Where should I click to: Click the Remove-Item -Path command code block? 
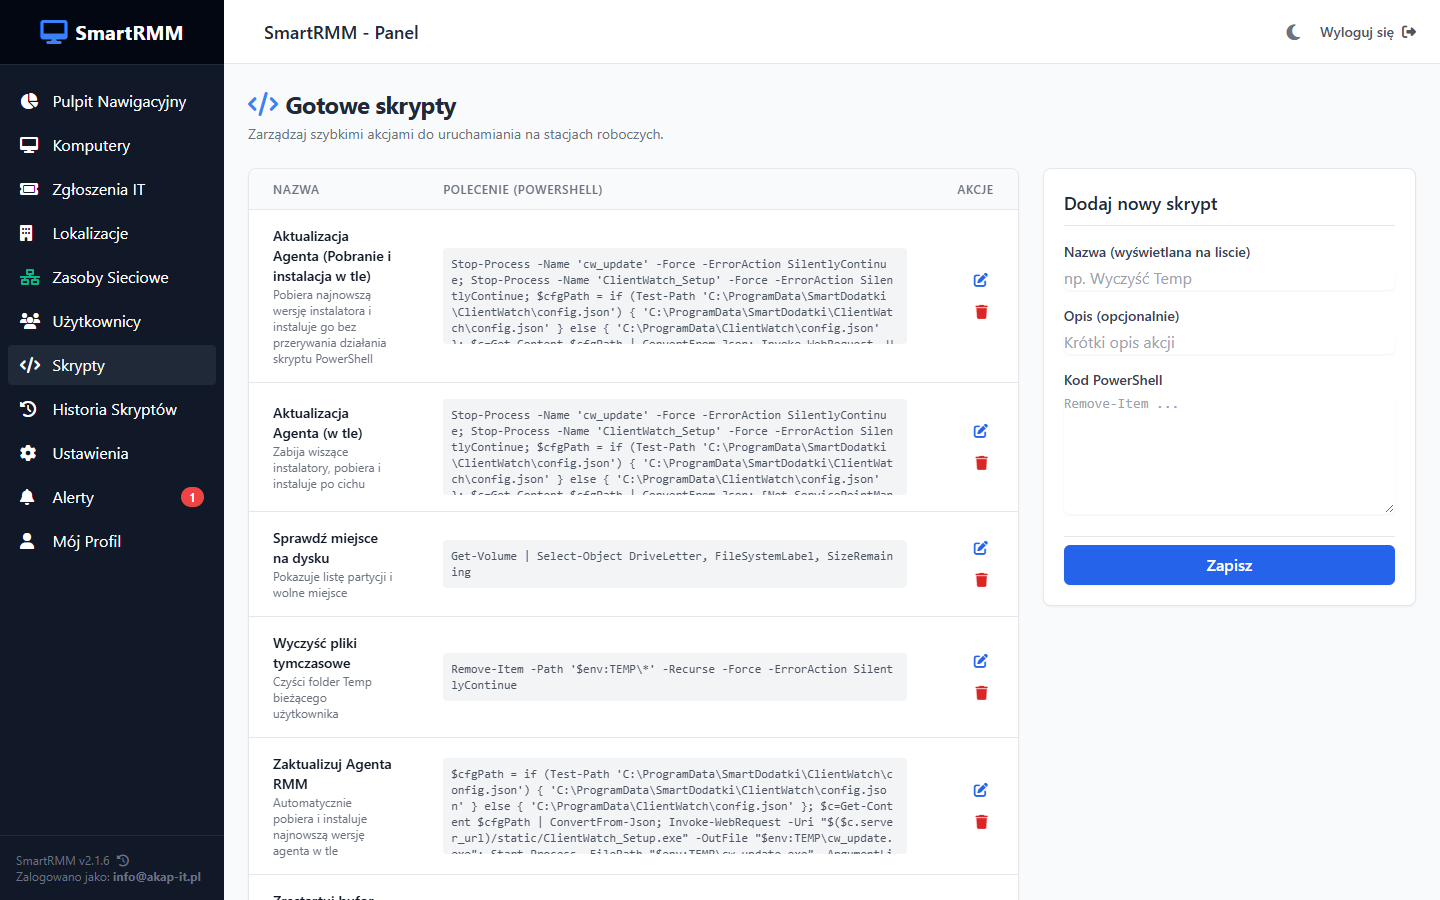675,677
